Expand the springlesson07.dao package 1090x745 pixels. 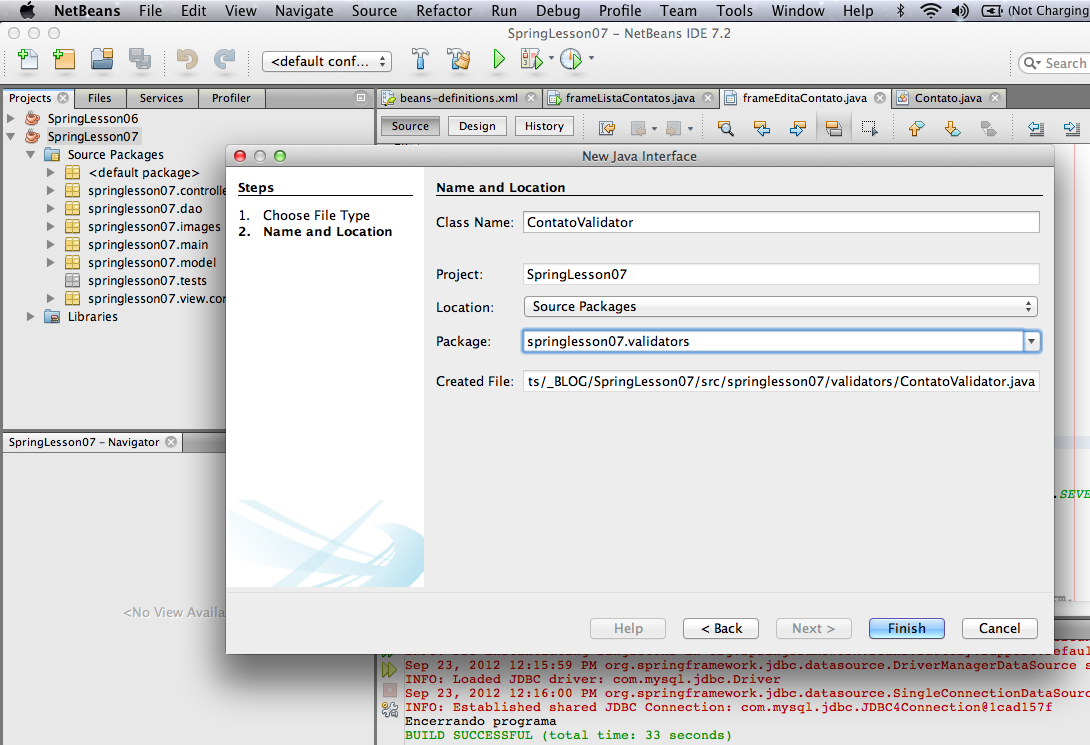50,208
